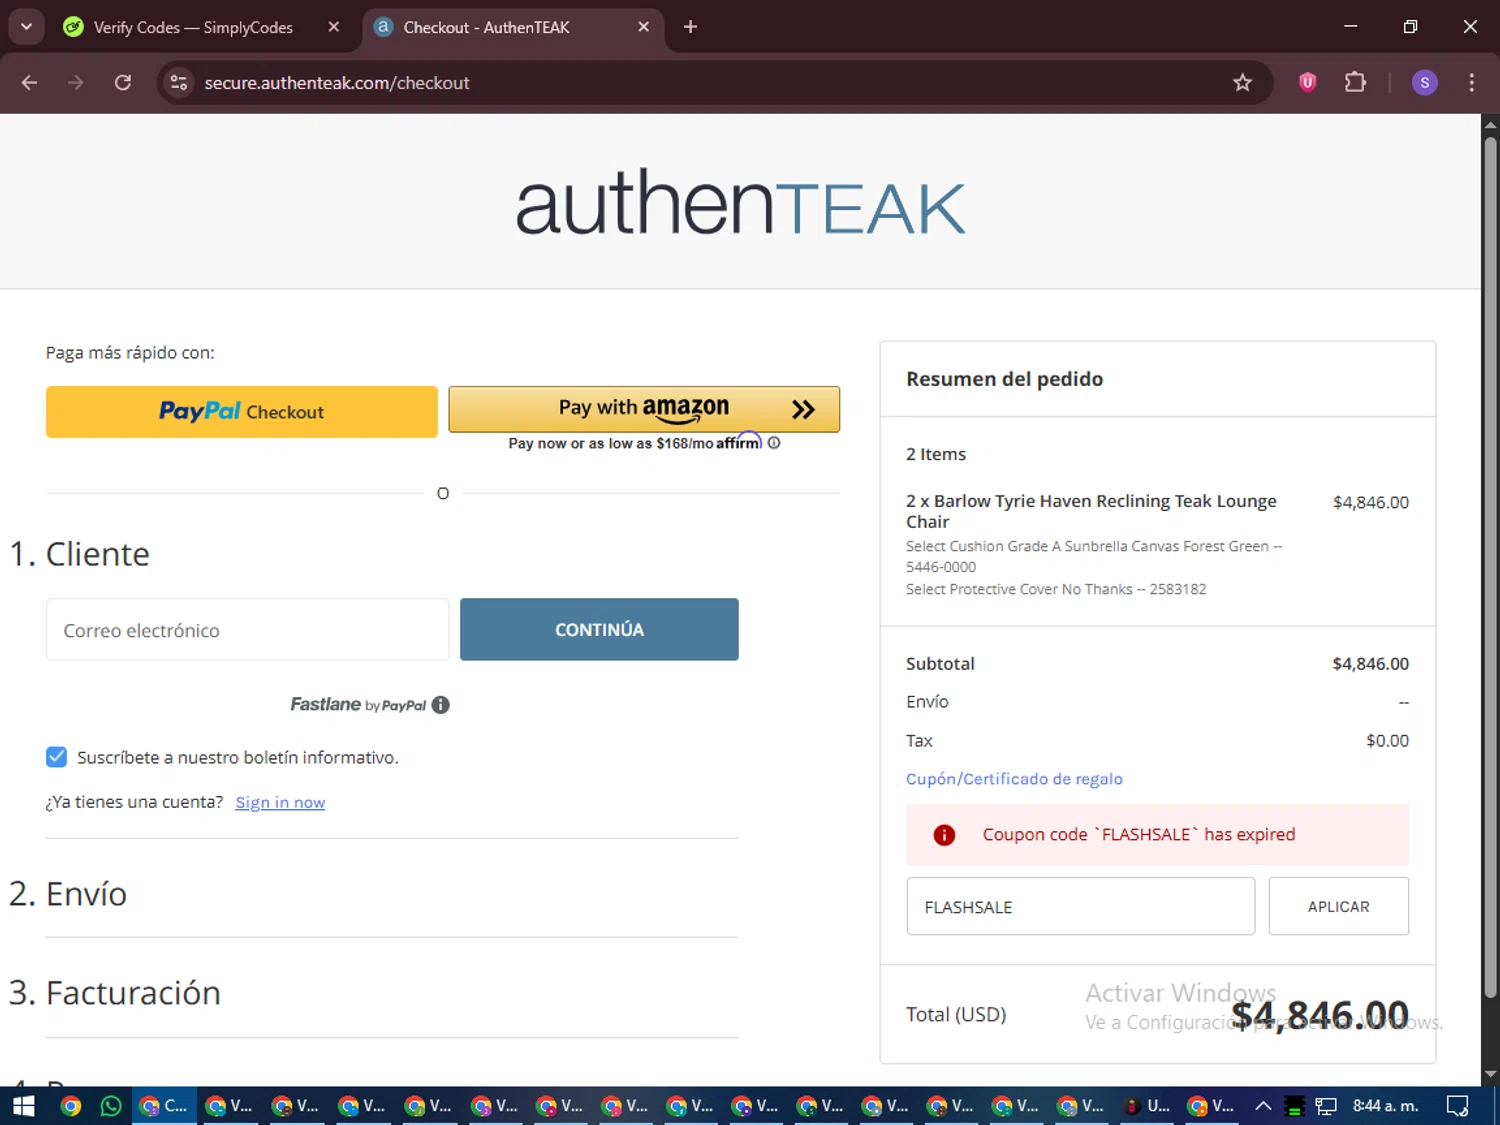Click Barlow Tyrie Haven Reclining item name
Viewport: 1500px width, 1125px height.
(1091, 511)
